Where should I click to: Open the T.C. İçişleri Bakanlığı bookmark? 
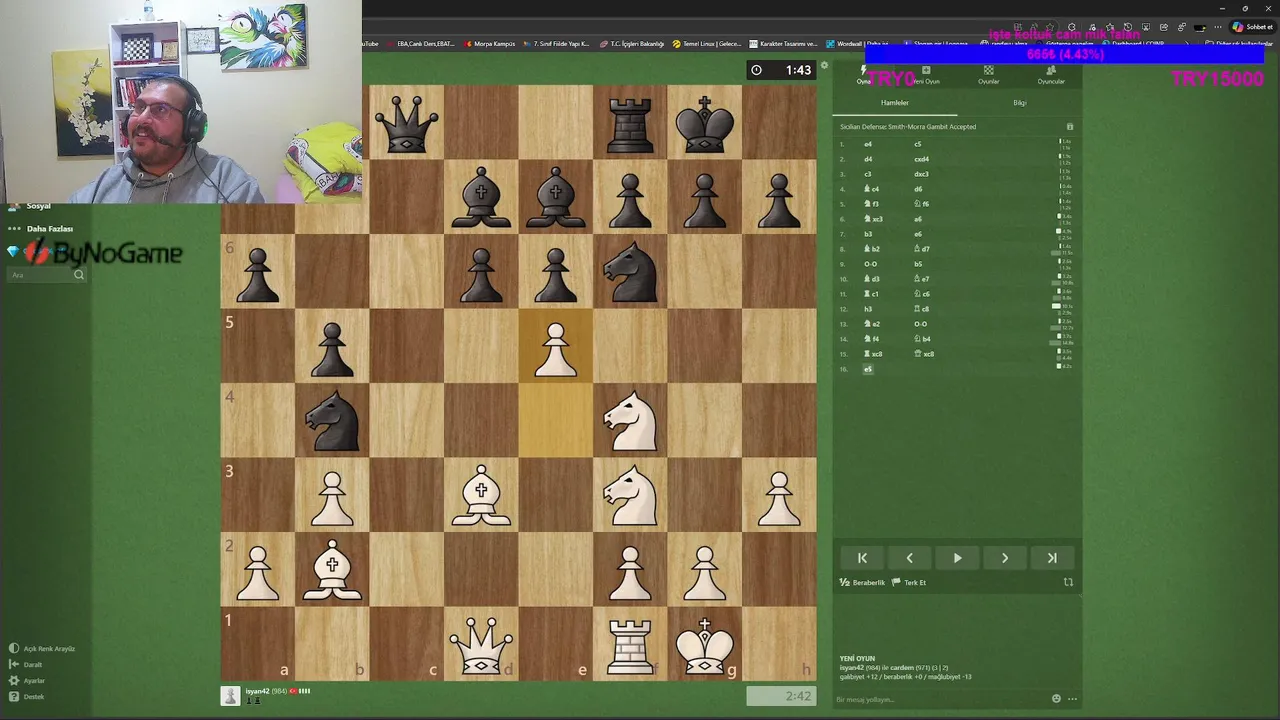point(633,44)
